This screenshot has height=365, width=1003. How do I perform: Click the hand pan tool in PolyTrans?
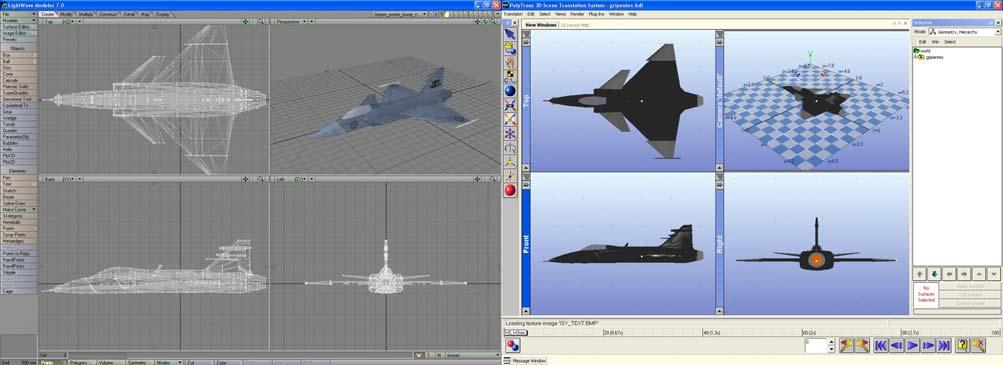click(510, 63)
